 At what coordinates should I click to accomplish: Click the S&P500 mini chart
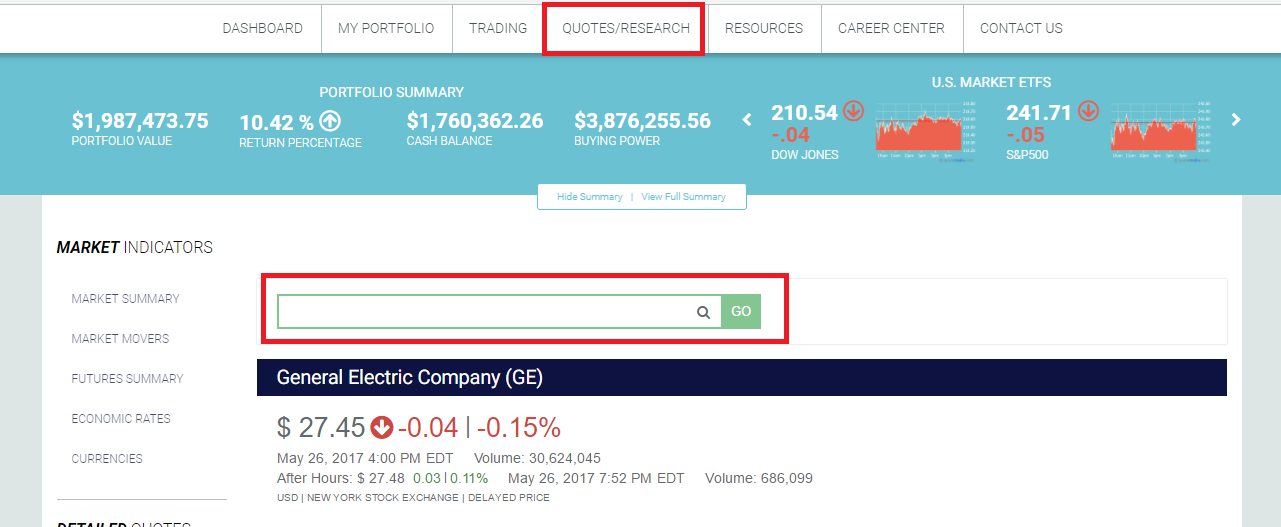pyautogui.click(x=1159, y=130)
